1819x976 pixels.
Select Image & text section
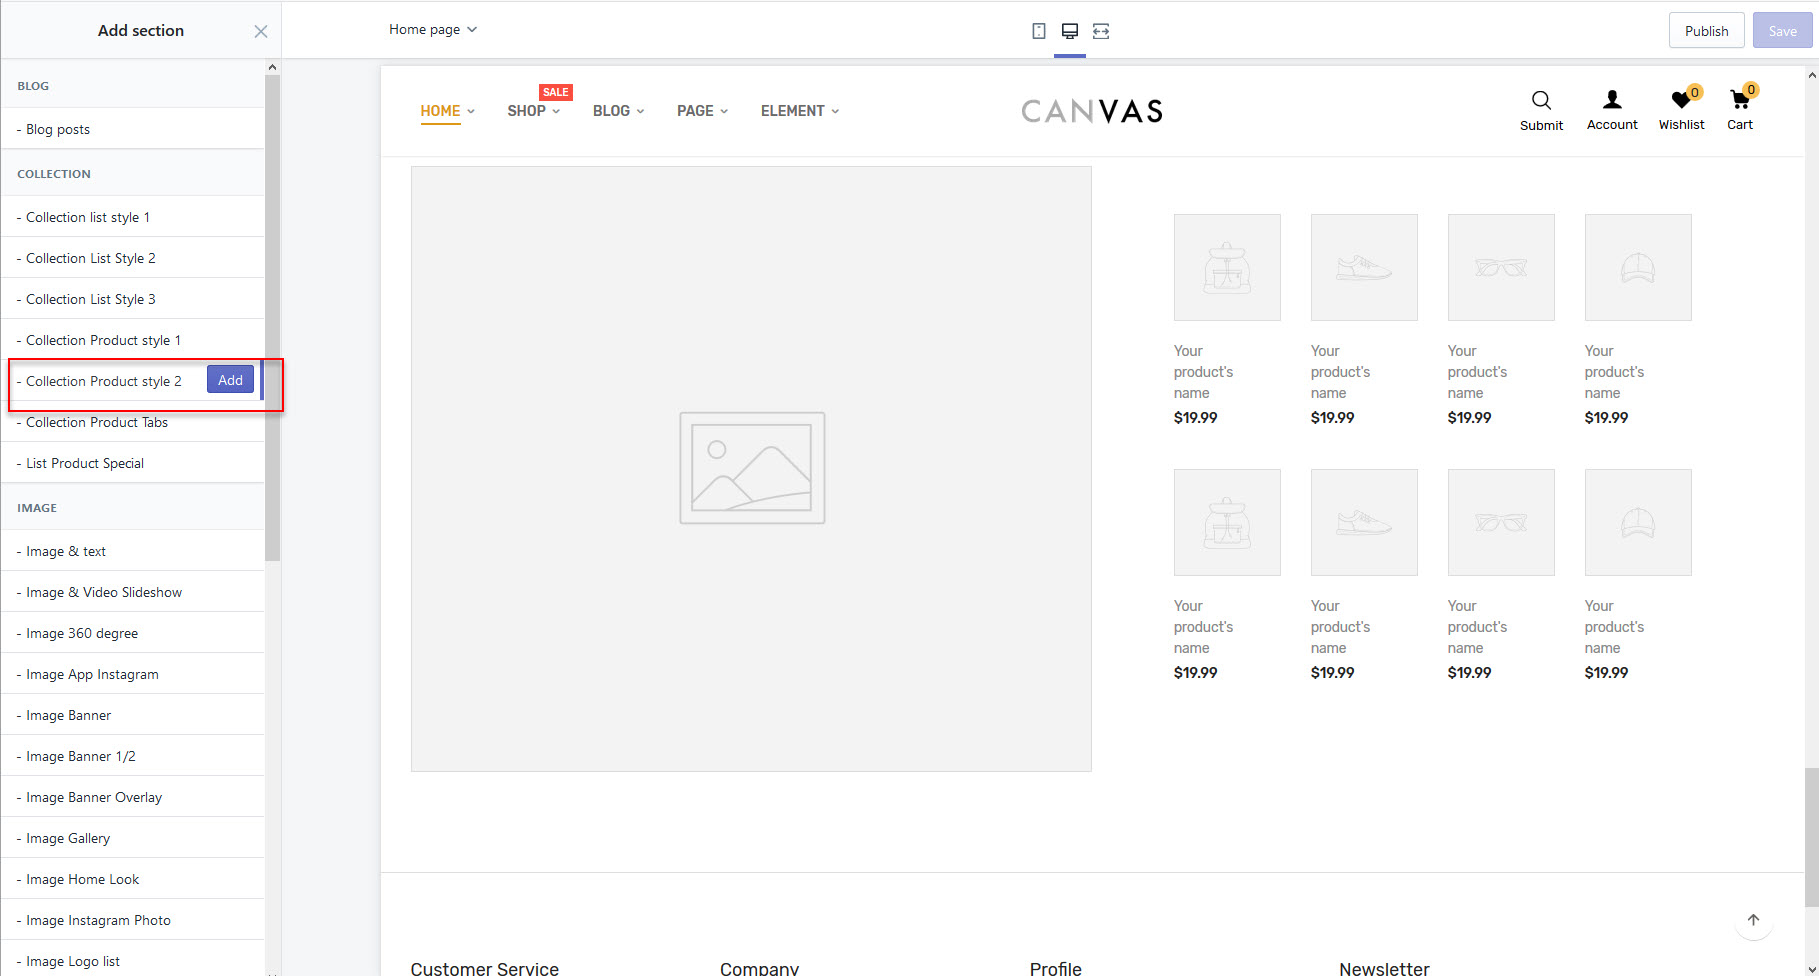133,551
